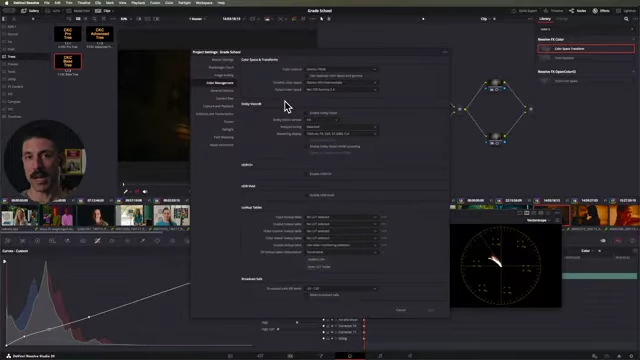
Task: Enable HDR10+ checkbox
Action: coord(307,174)
